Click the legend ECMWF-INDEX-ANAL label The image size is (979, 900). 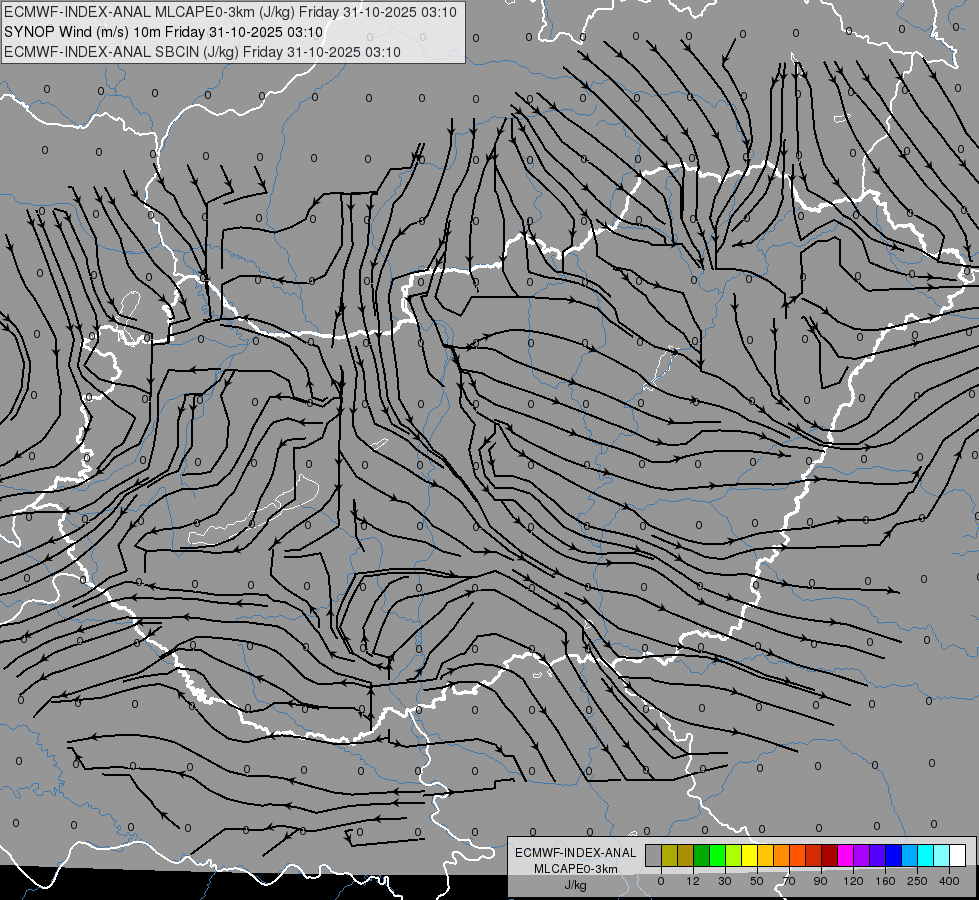click(x=576, y=853)
